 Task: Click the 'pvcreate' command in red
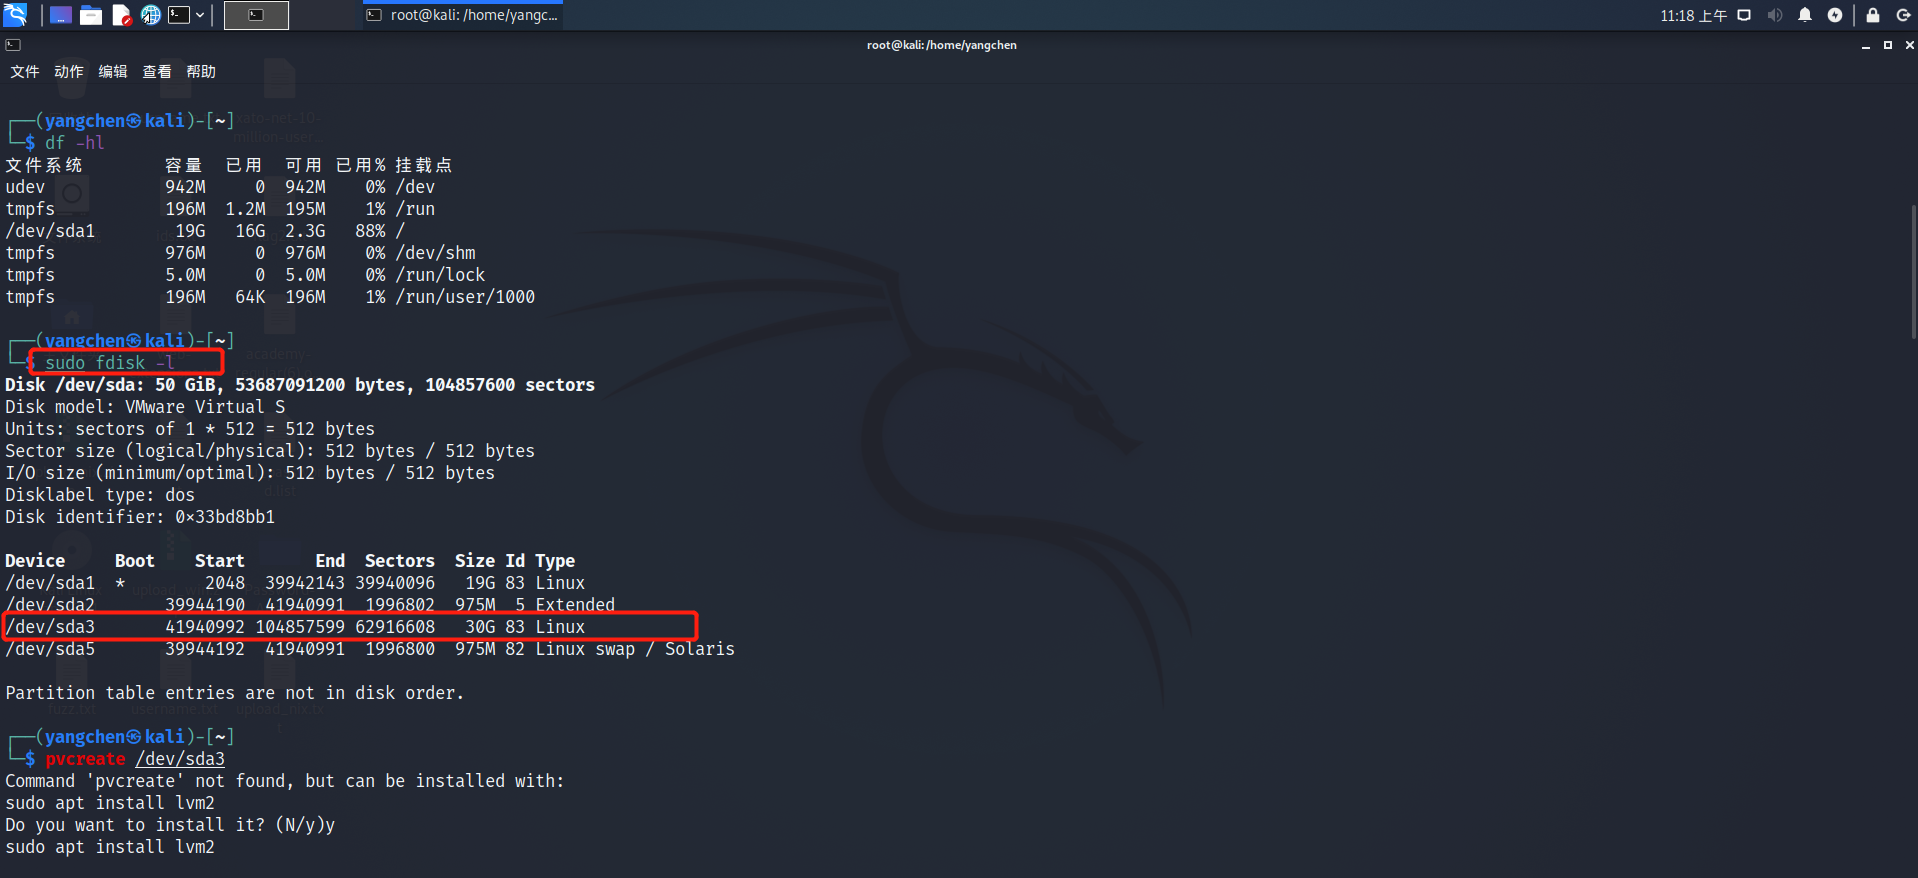click(85, 759)
